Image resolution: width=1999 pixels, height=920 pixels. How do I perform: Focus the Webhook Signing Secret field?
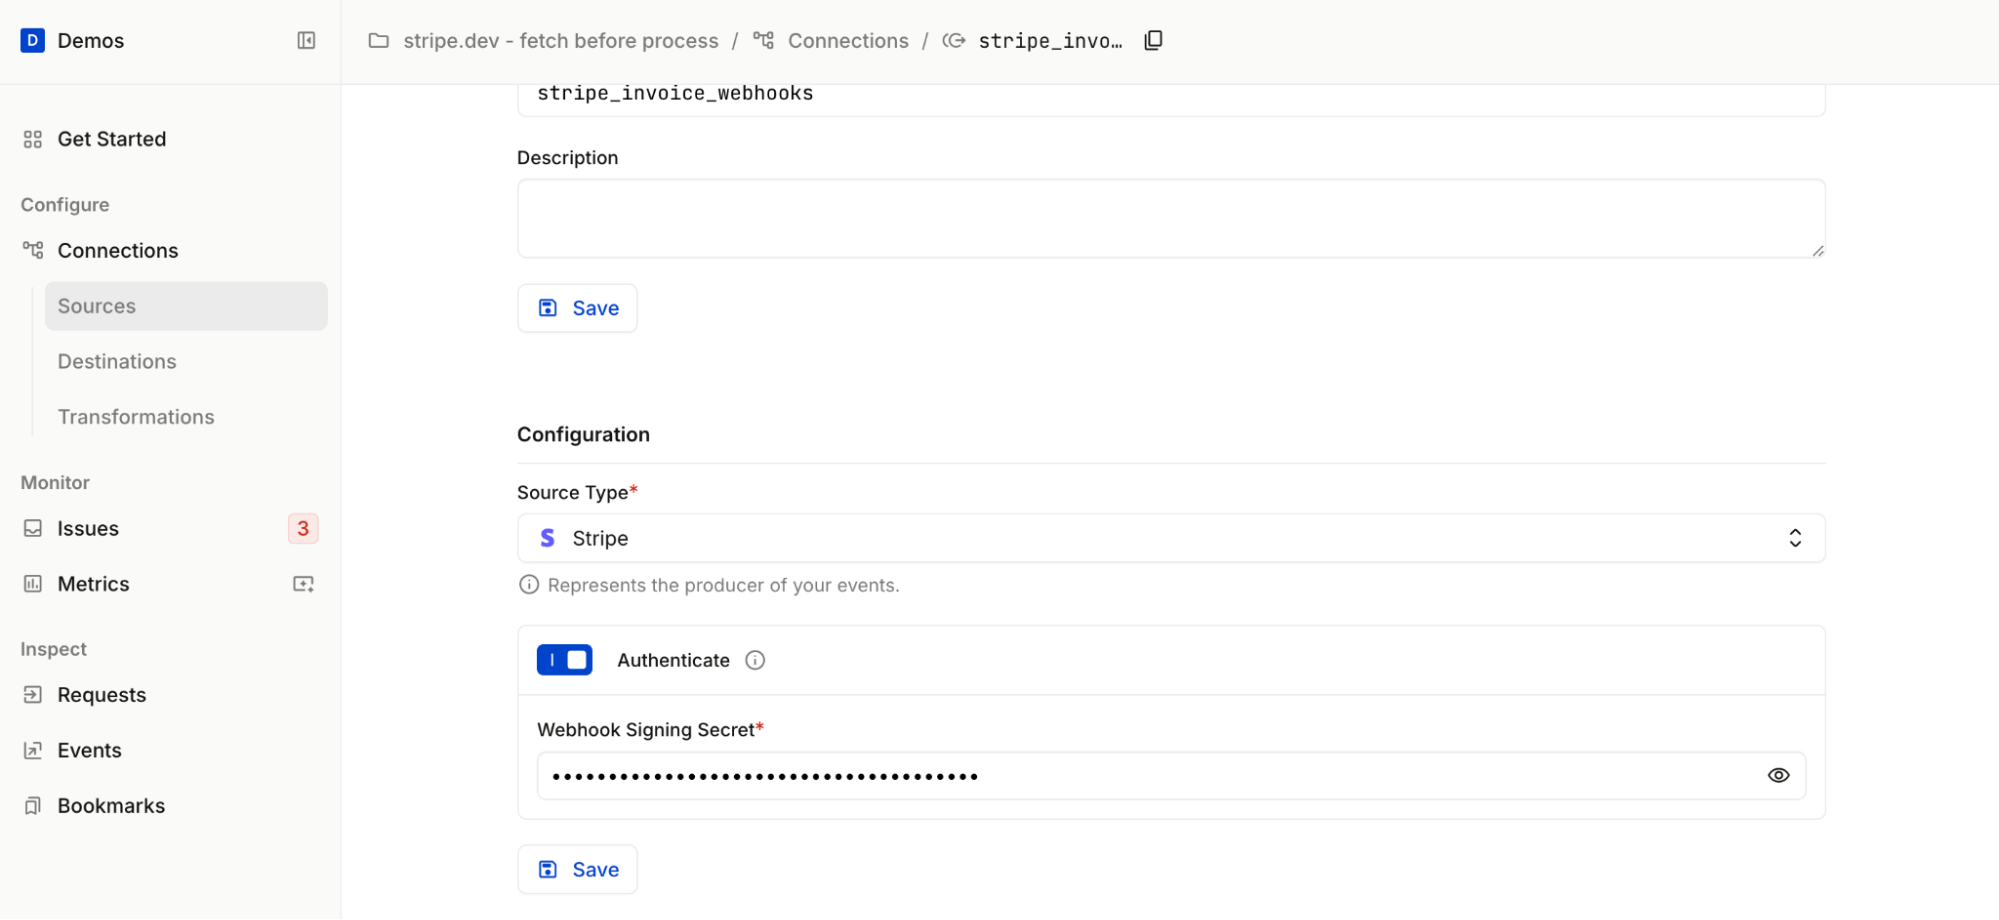click(x=1150, y=776)
